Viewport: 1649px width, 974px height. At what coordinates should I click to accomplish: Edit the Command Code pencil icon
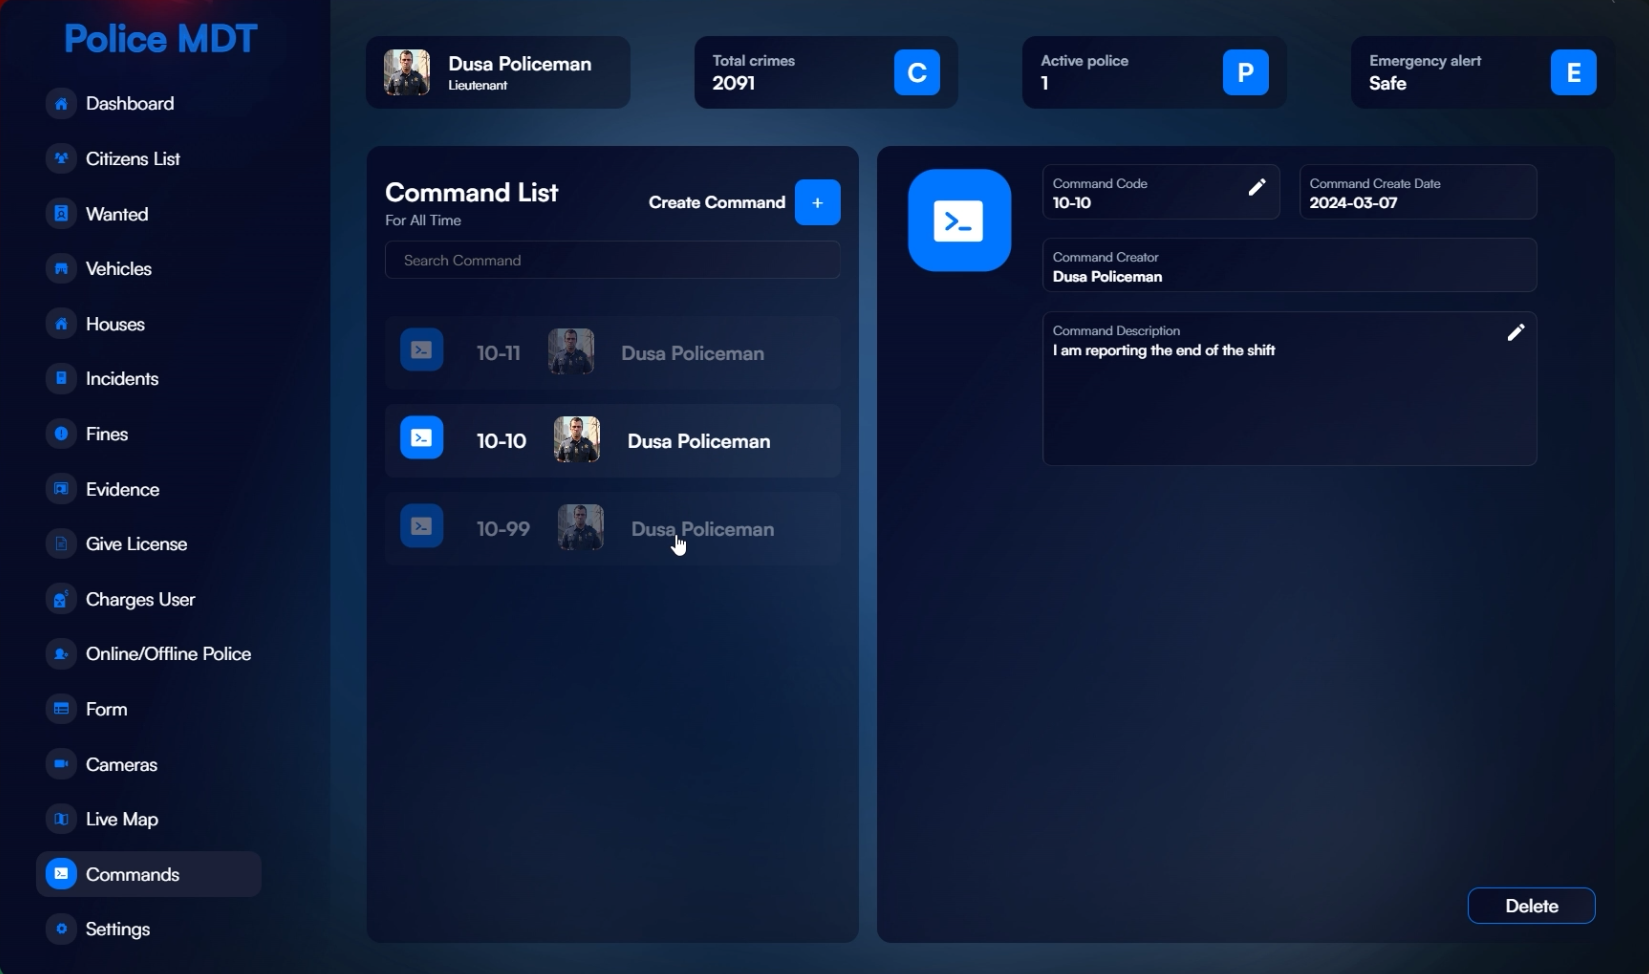point(1257,187)
